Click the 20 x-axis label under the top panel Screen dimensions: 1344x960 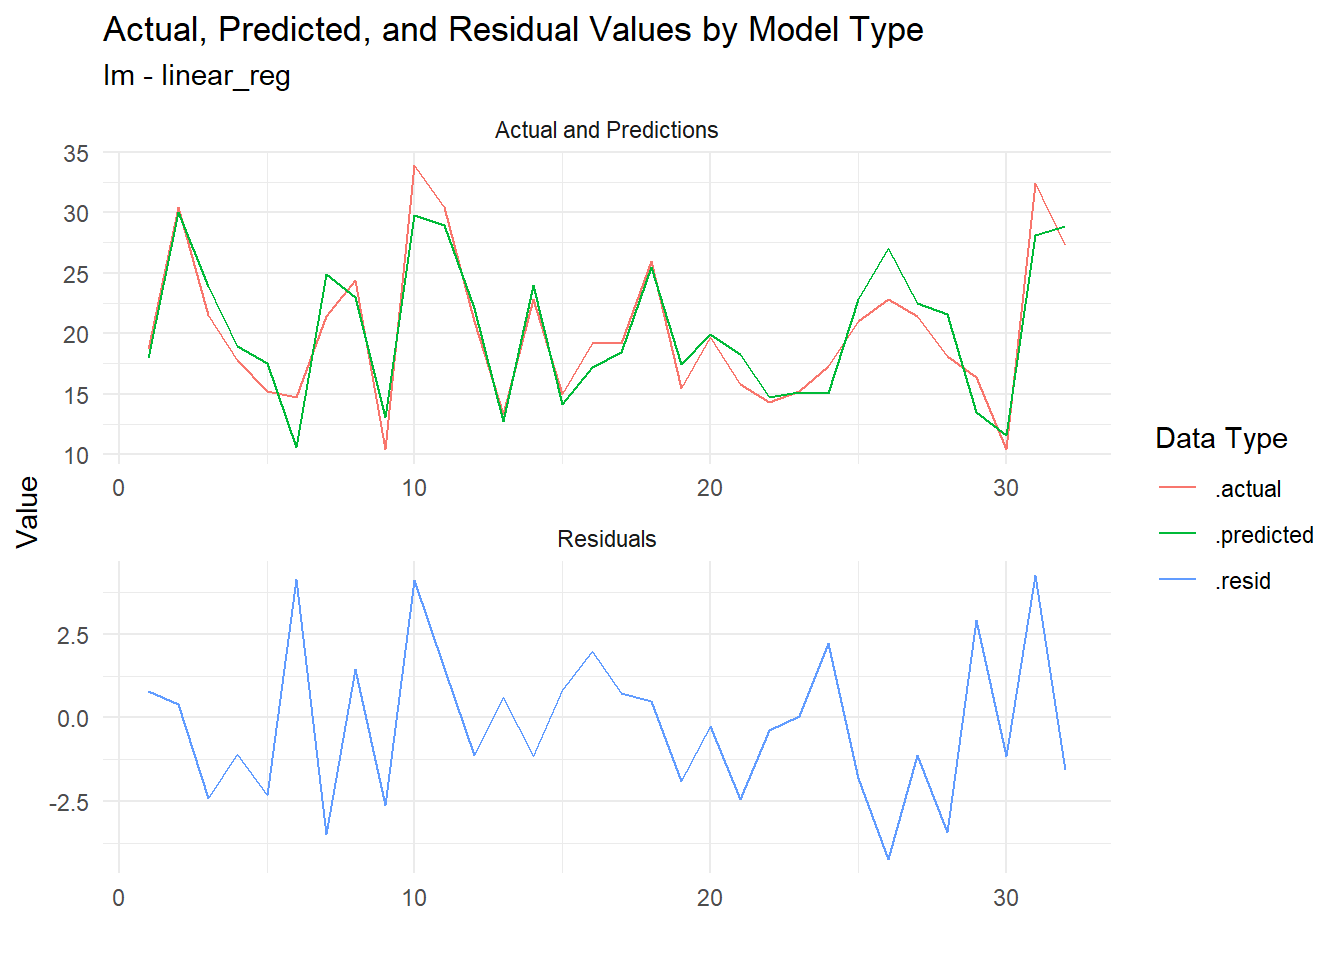[x=709, y=488]
